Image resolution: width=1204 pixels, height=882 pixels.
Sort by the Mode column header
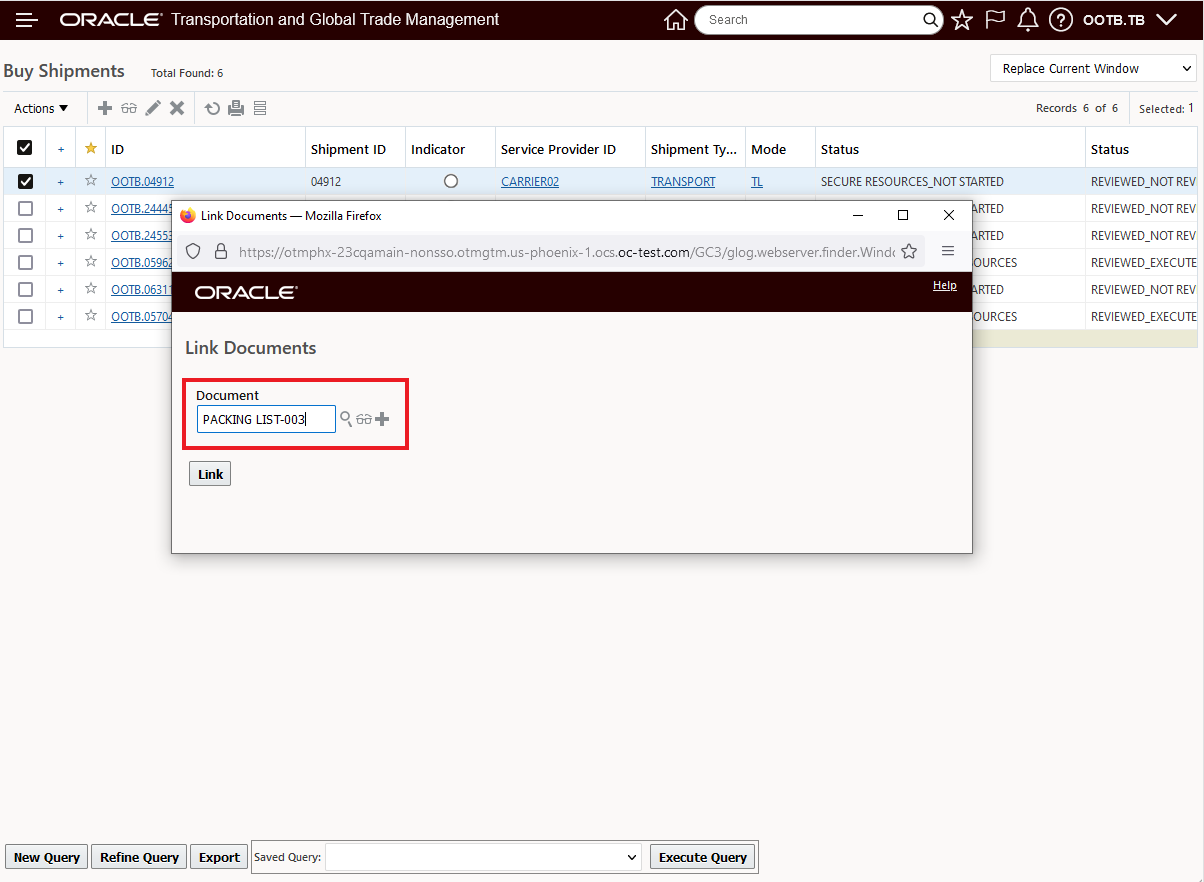point(768,149)
